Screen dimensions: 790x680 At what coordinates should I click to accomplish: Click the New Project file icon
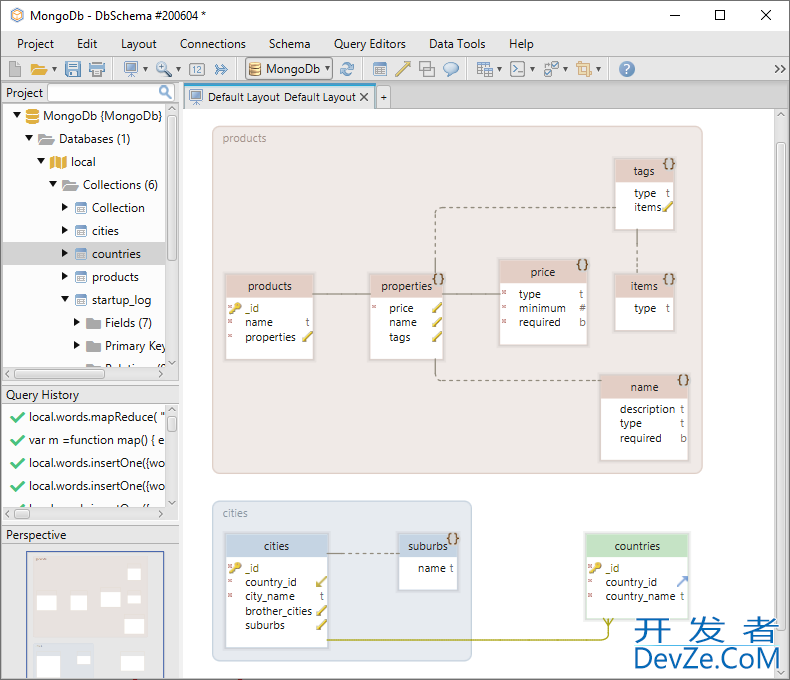pos(16,69)
